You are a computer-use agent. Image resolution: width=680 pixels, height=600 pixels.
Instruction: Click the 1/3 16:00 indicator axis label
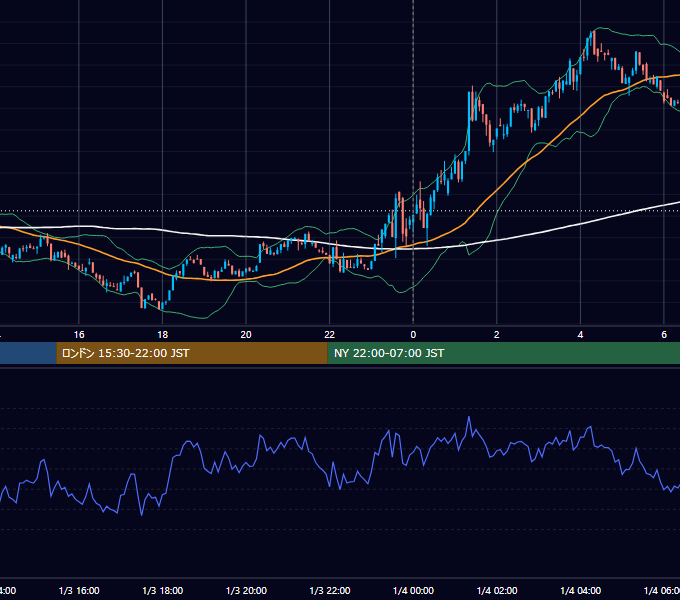(79, 590)
